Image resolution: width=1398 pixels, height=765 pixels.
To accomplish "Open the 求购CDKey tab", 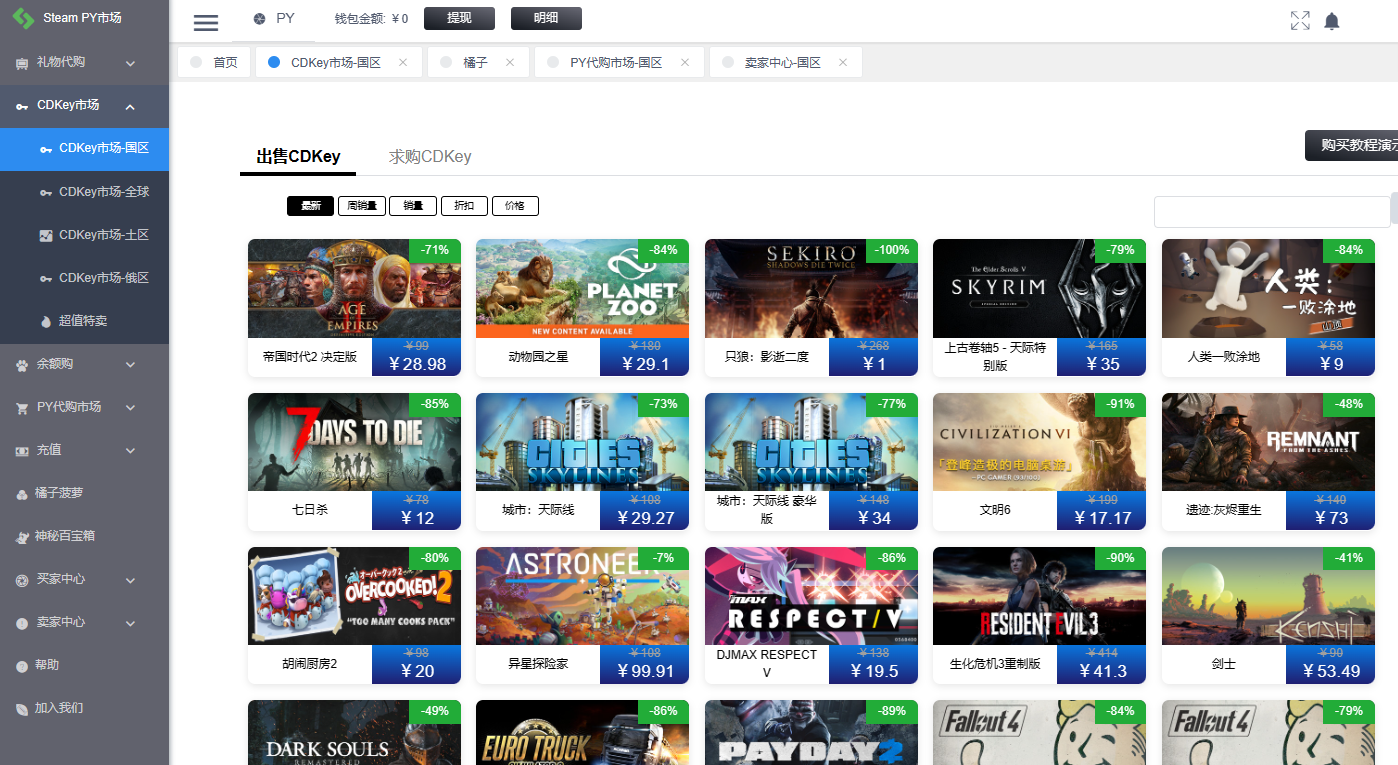I will point(430,156).
